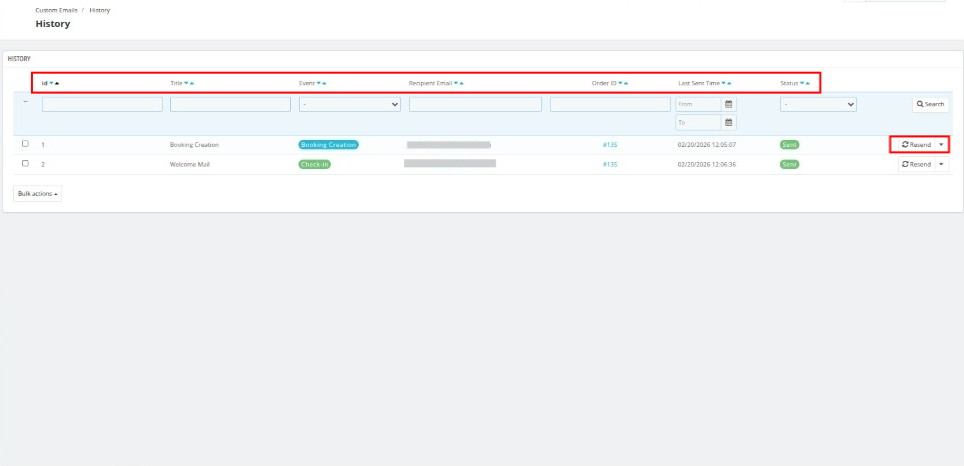Resend the Booking Creation email
964x466 pixels.
[916, 144]
